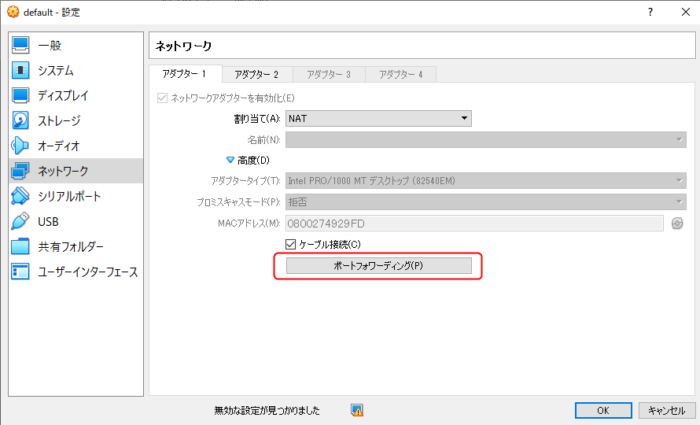Click the VirtualBox title bar app icon

pyautogui.click(x=13, y=12)
